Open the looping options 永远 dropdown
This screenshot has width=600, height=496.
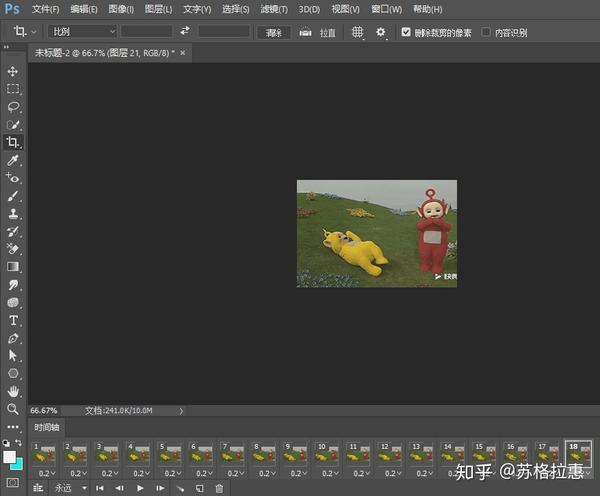[x=71, y=488]
